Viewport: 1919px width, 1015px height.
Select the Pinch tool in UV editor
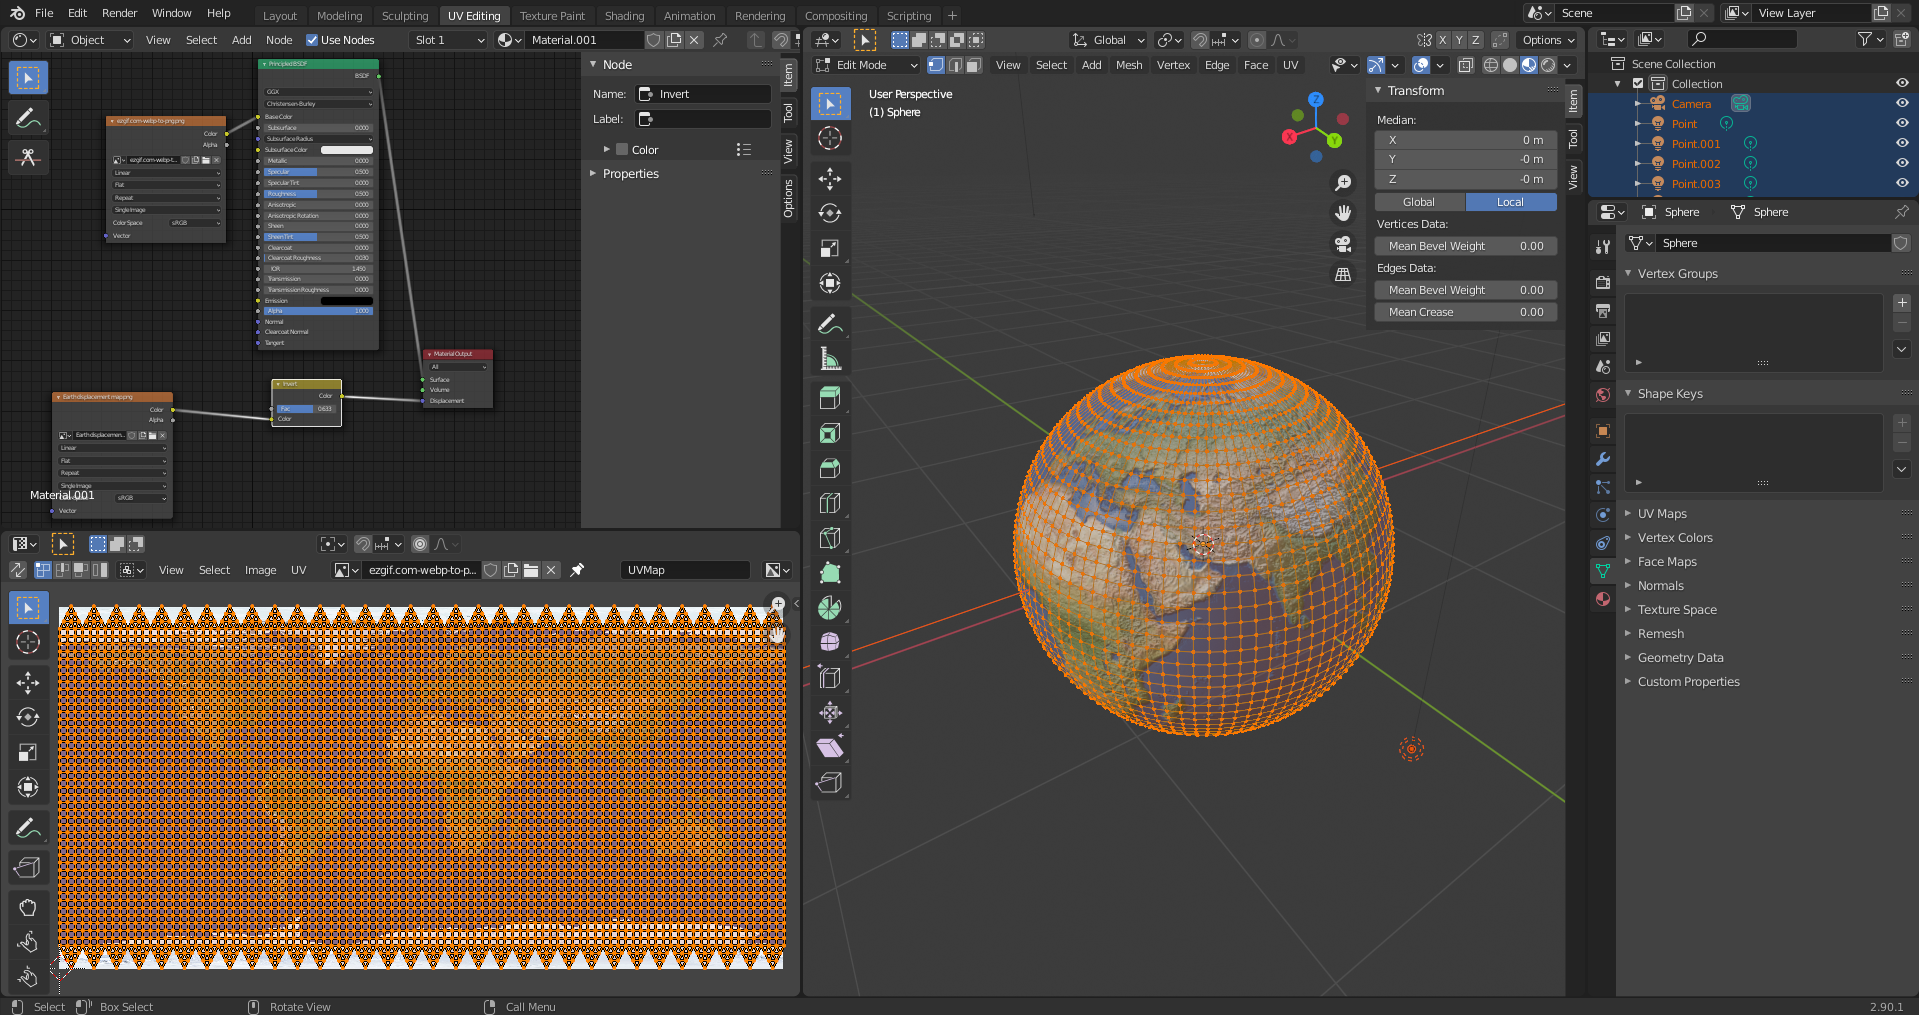click(x=28, y=977)
